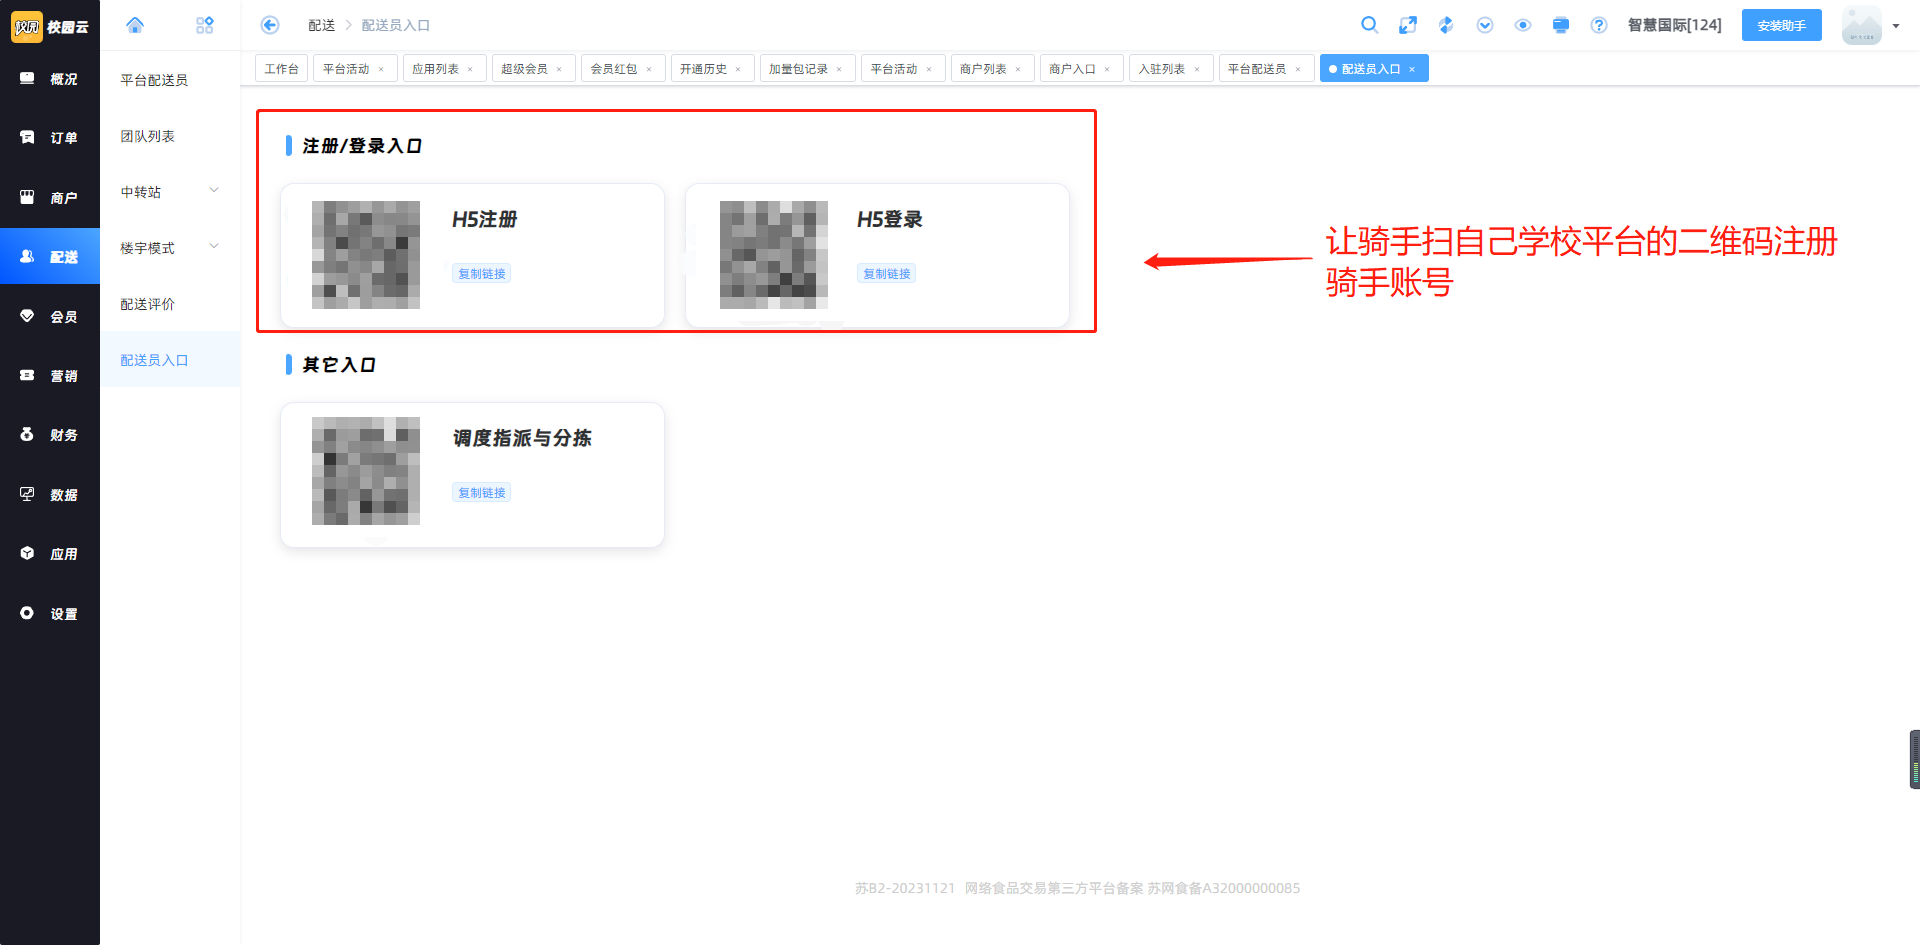Close the active 配送员入口 tab
Image resolution: width=1920 pixels, height=945 pixels.
pyautogui.click(x=1412, y=70)
